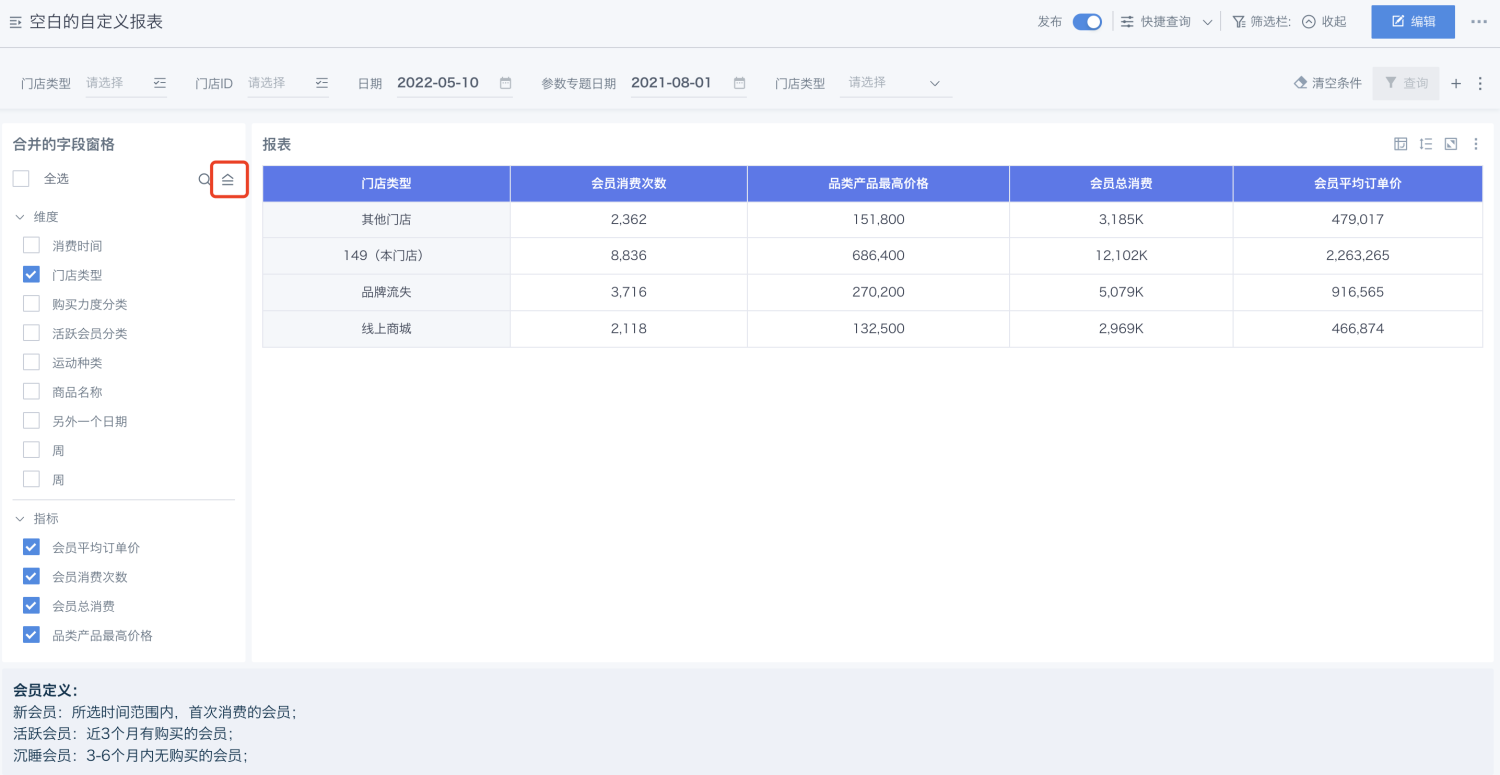Click the search icon in the field pane
The image size is (1500, 775).
[x=205, y=180]
